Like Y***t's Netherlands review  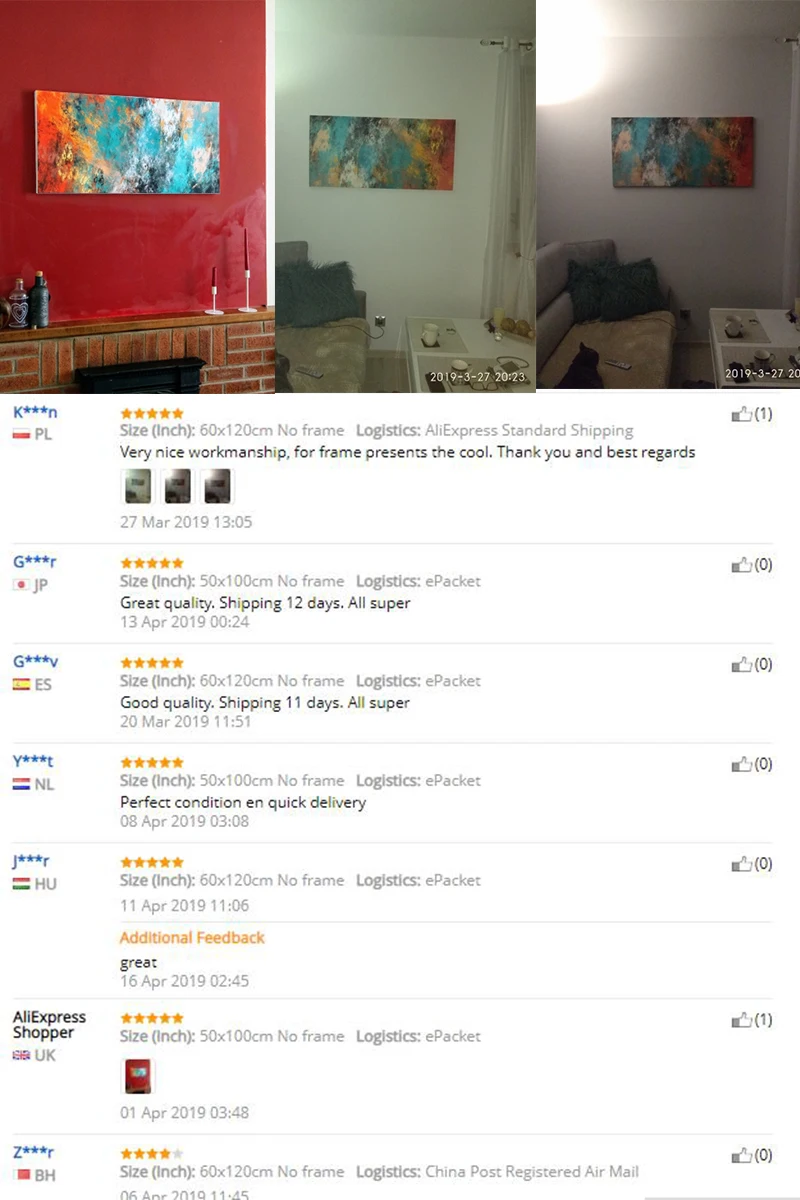coord(741,764)
